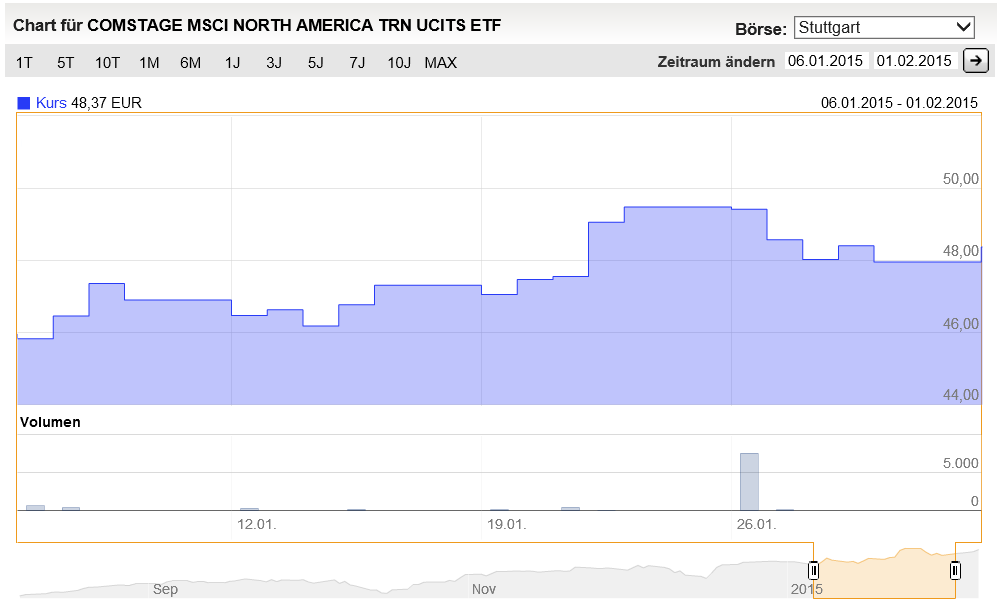The height and width of the screenshot is (607, 1004).
Task: Choose the 6M time range
Action: pyautogui.click(x=190, y=62)
